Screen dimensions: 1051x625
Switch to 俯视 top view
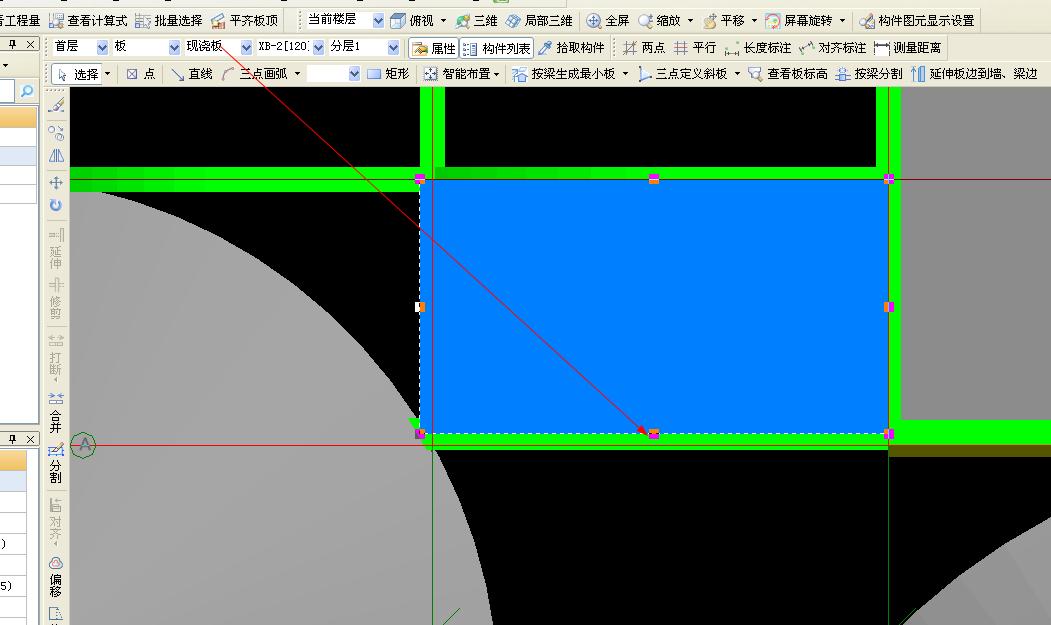[413, 21]
